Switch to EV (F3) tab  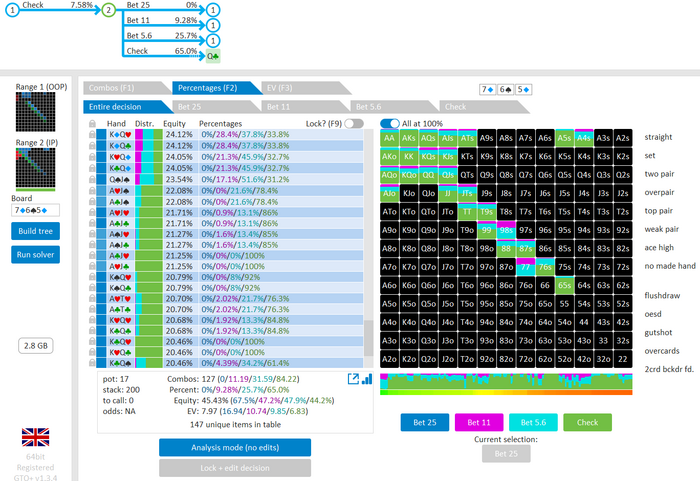point(304,88)
